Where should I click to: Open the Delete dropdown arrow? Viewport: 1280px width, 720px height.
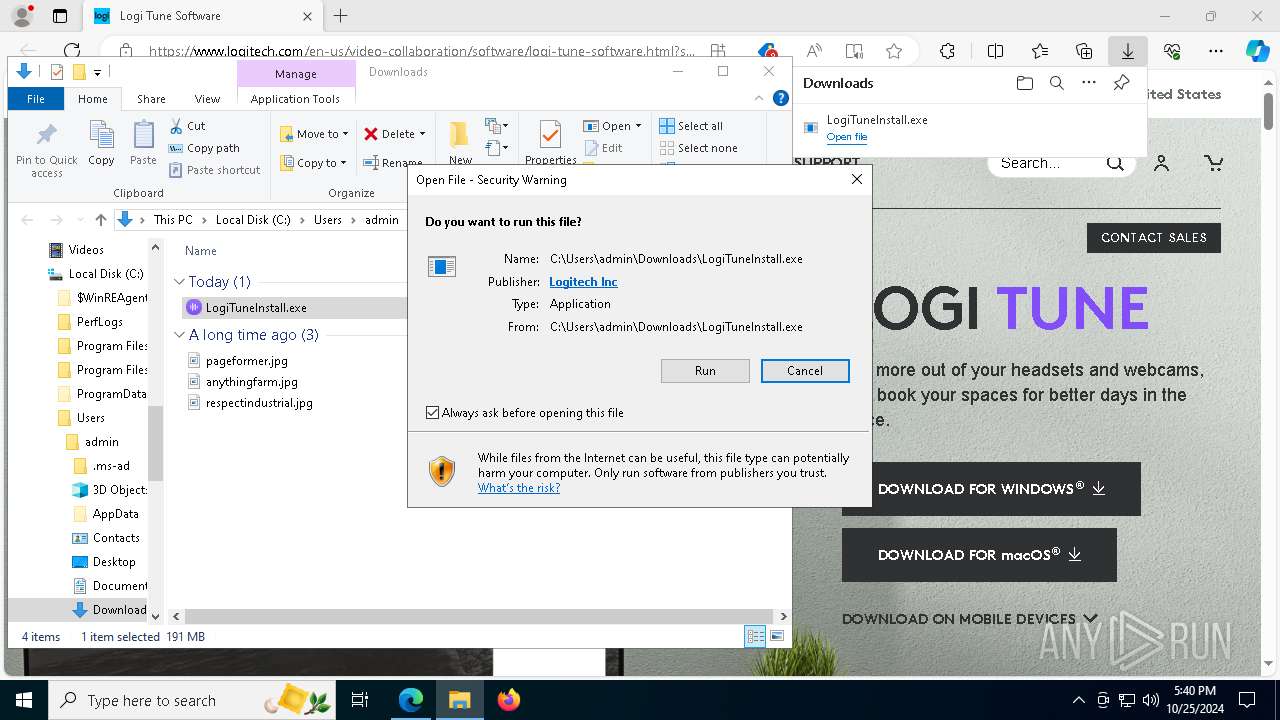pos(422,134)
